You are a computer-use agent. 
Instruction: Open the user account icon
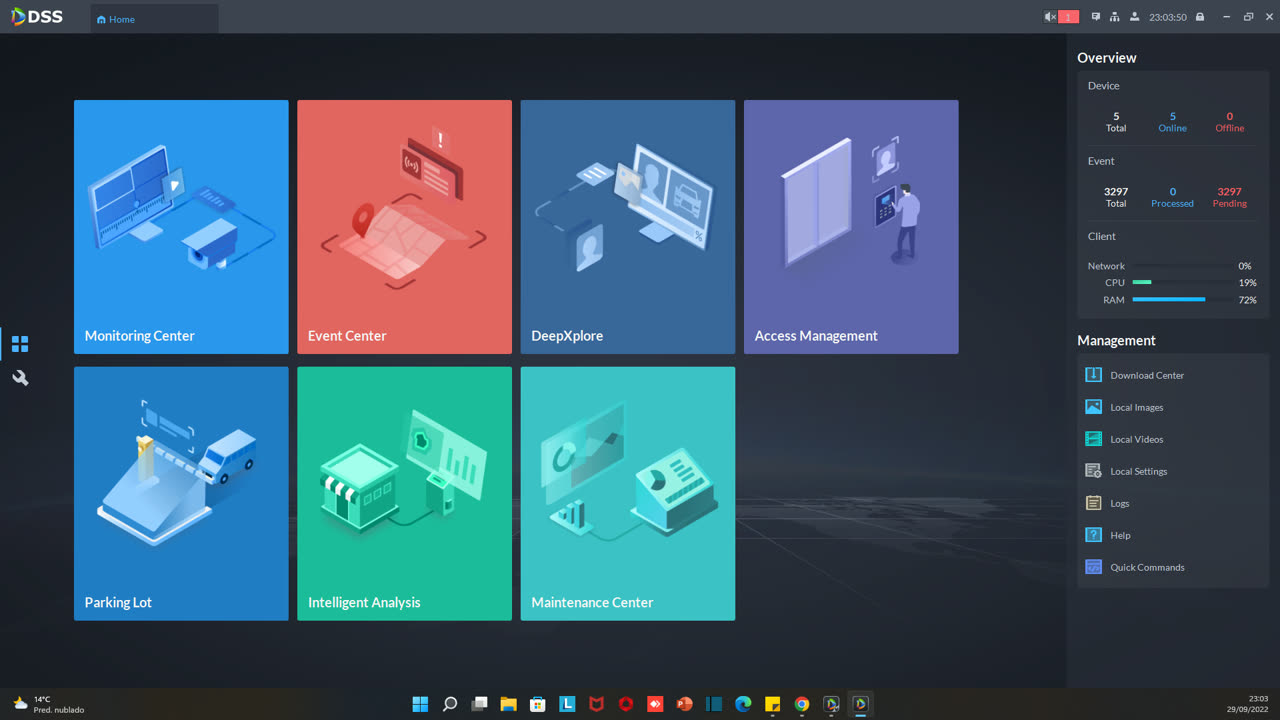[1134, 17]
